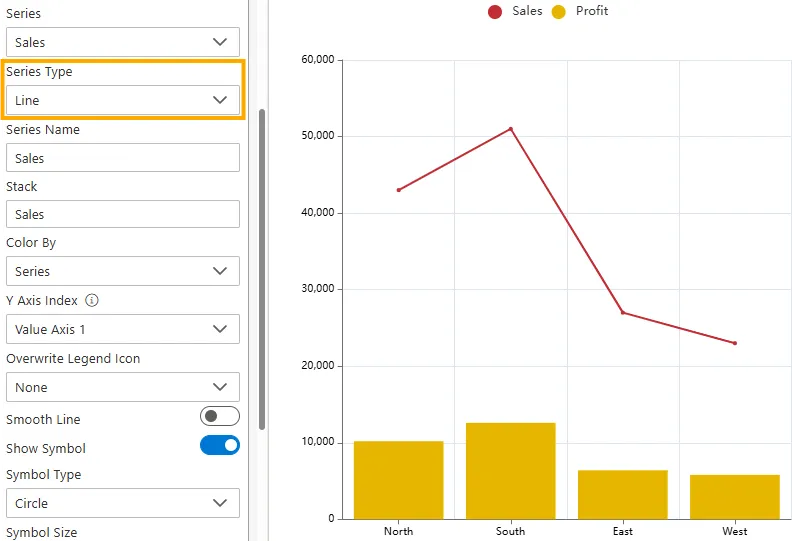Open the Y Axis Index dropdown
Screen dimensions: 792x541
pos(122,329)
